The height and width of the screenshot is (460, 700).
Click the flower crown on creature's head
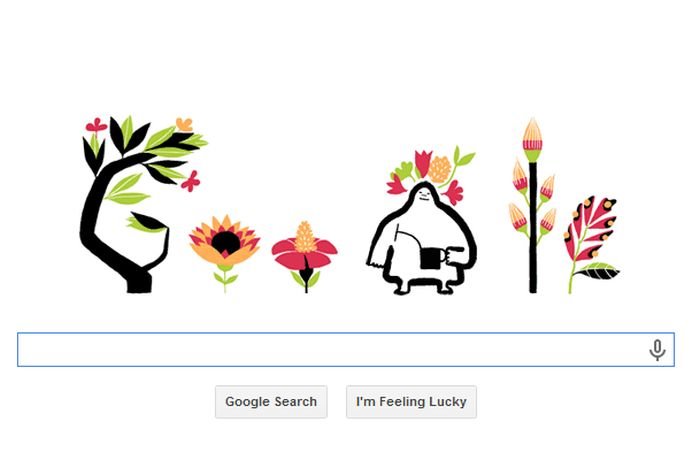click(x=429, y=174)
